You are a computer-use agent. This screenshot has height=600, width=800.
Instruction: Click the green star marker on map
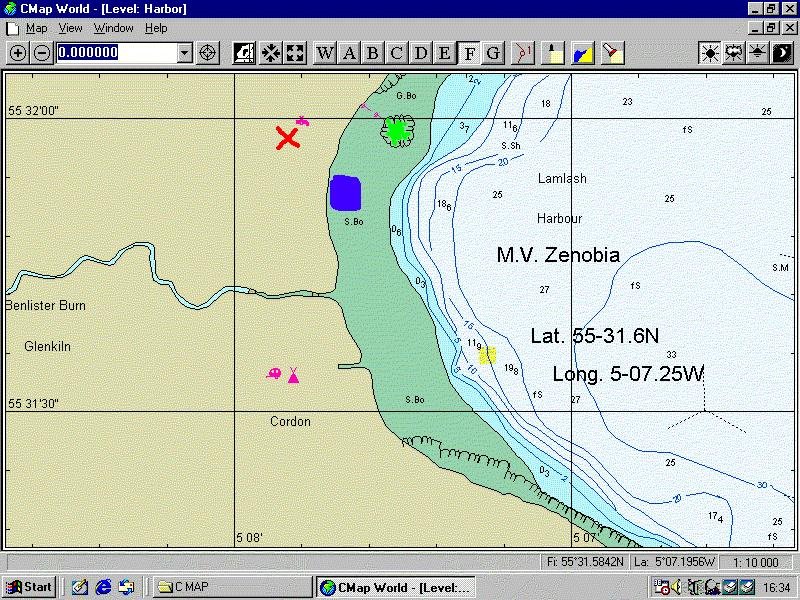(397, 131)
